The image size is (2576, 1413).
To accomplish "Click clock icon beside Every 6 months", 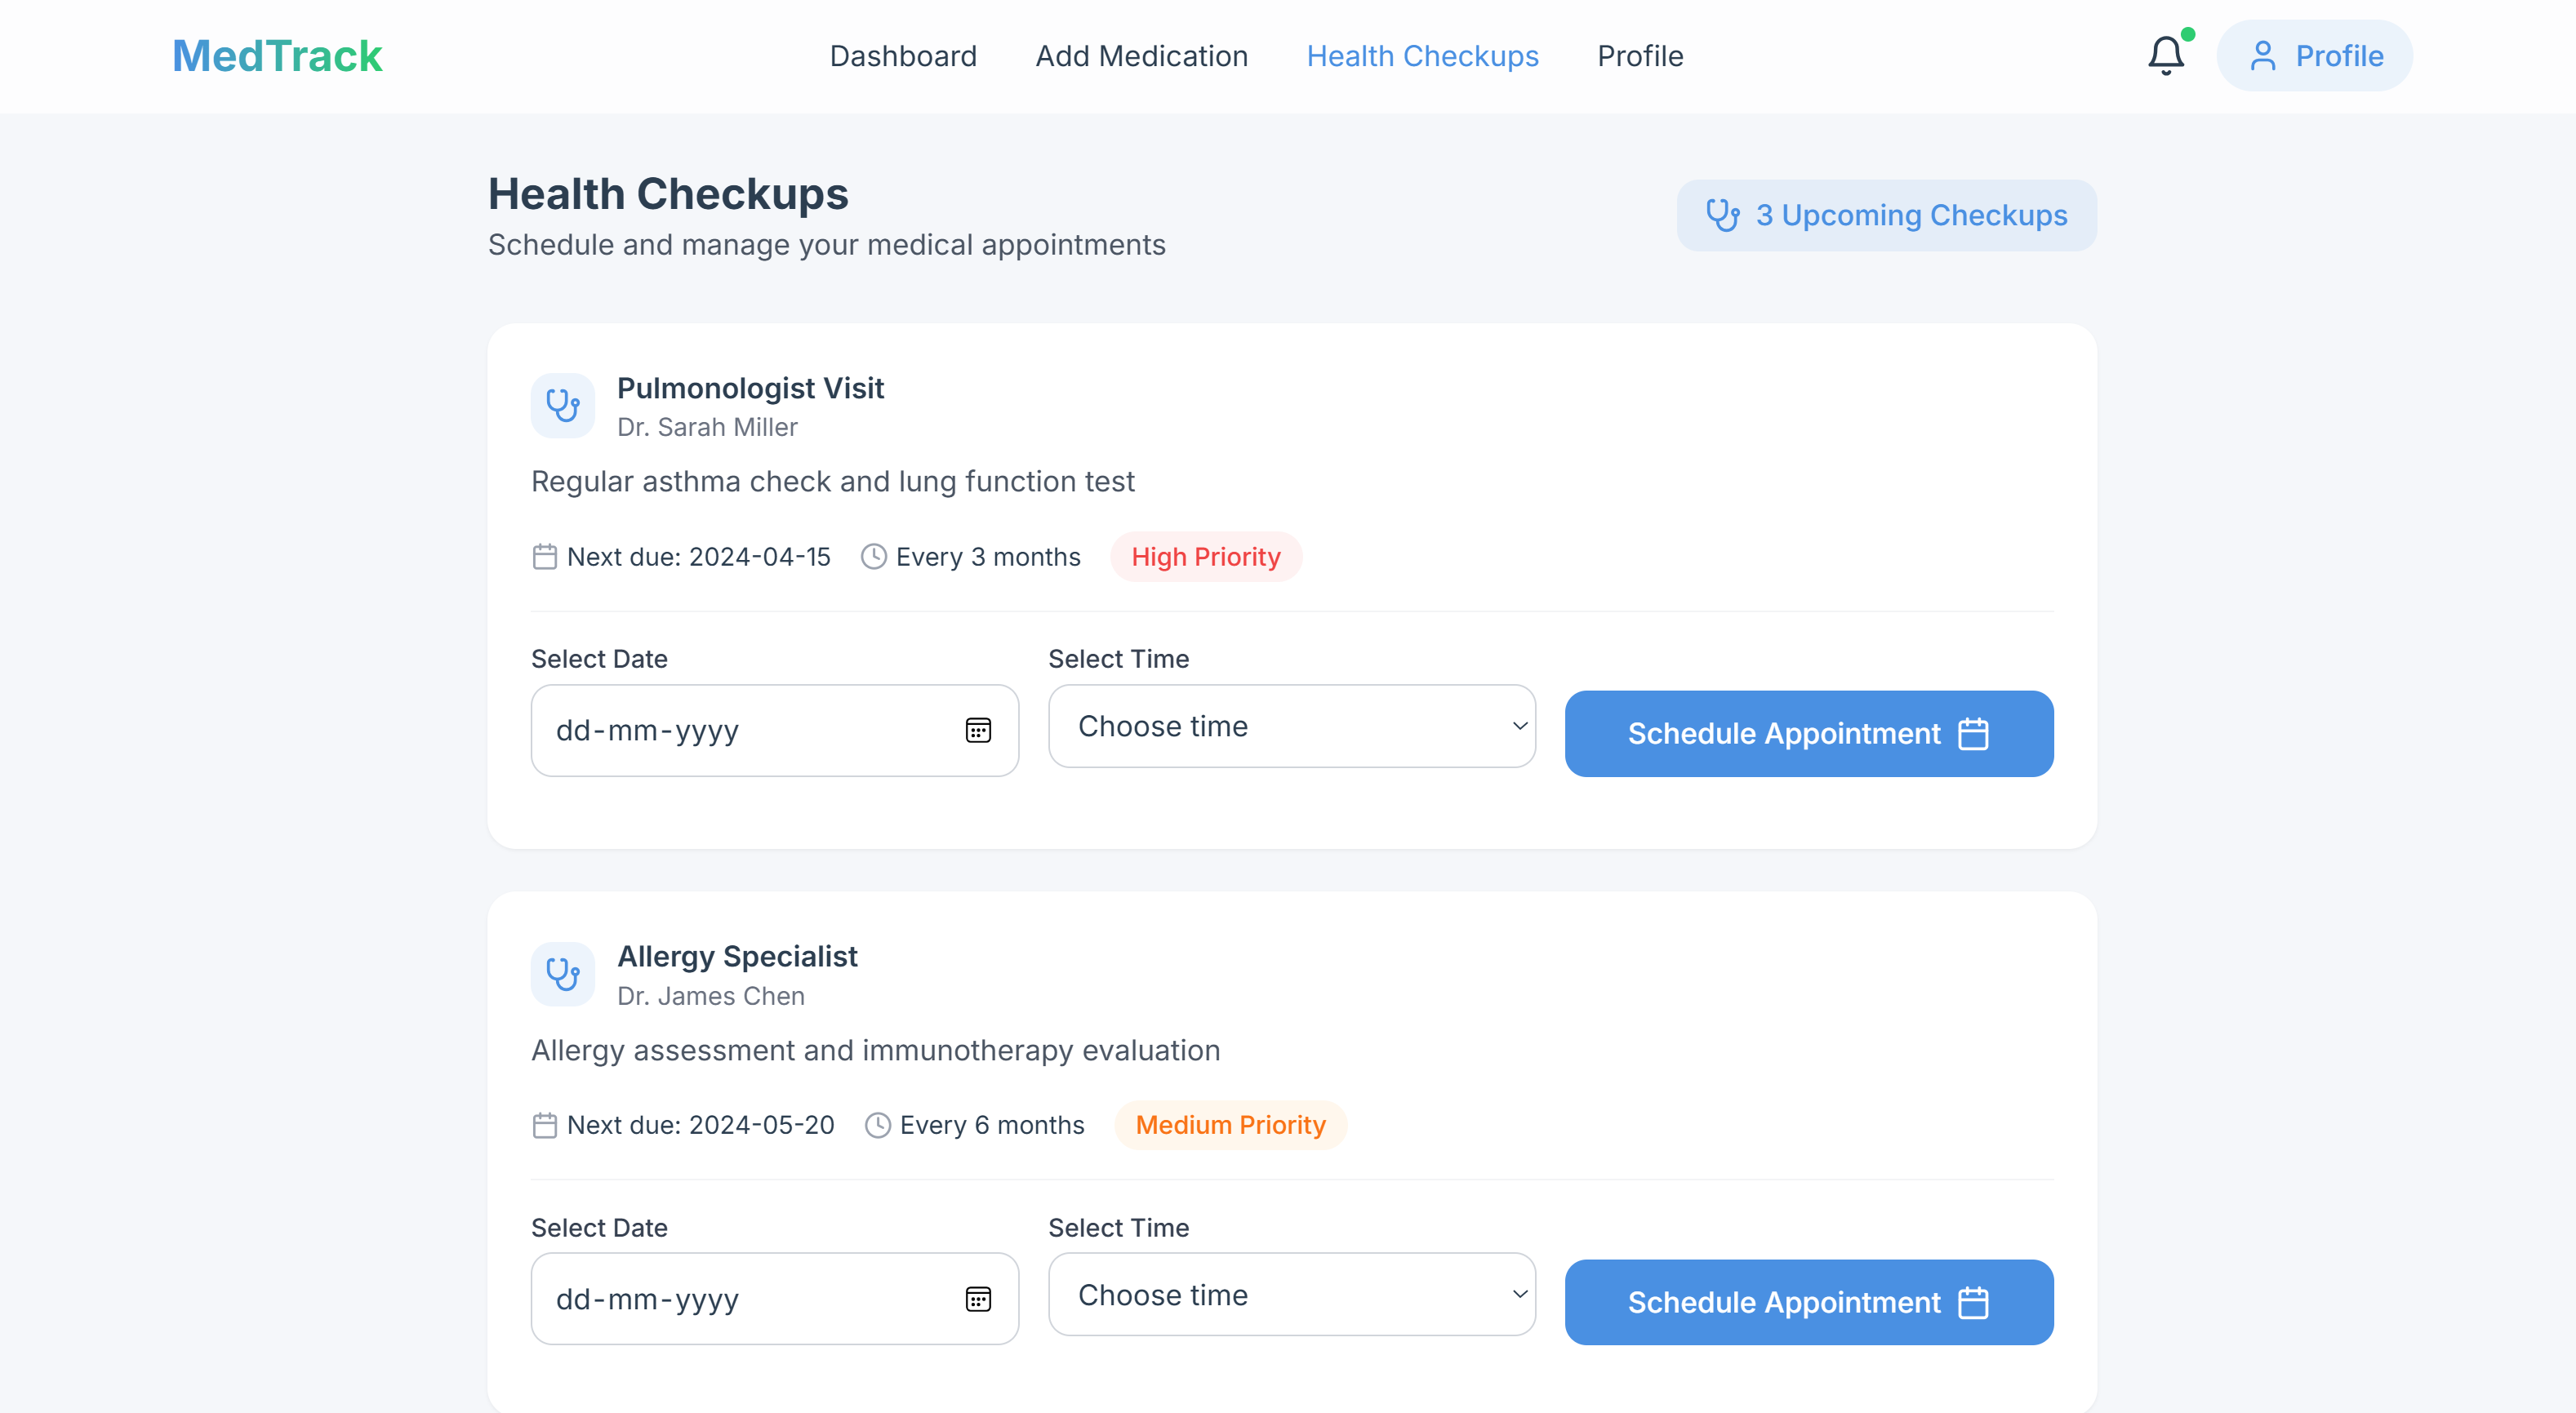I will 877,1125.
